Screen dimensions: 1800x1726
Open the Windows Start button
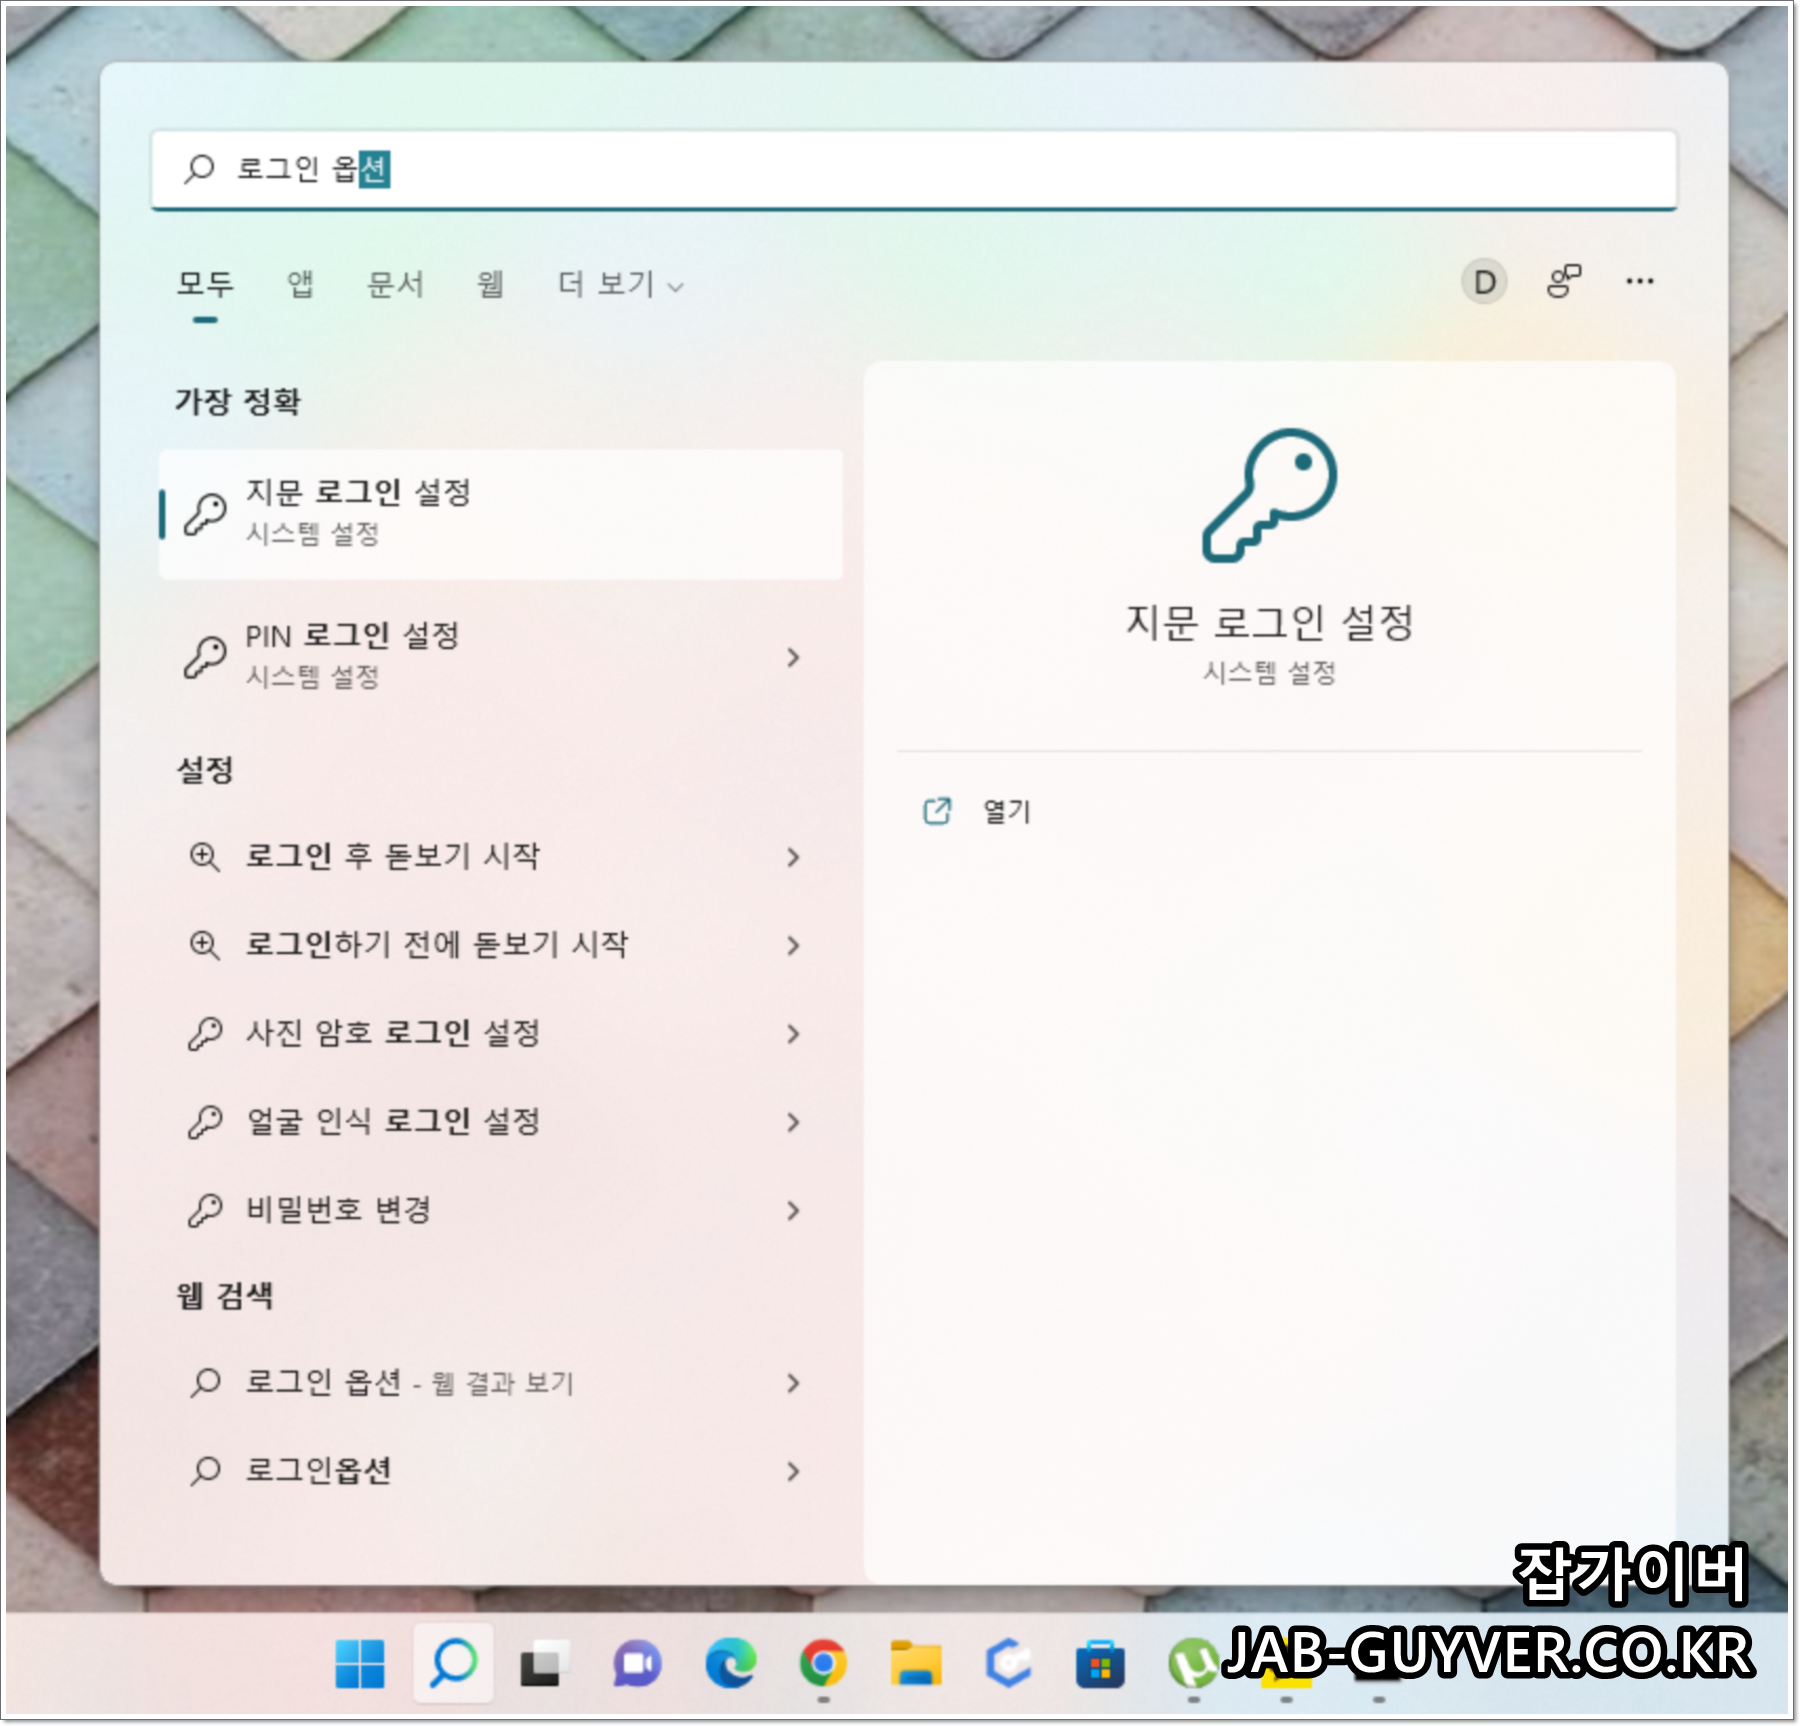(x=360, y=1664)
